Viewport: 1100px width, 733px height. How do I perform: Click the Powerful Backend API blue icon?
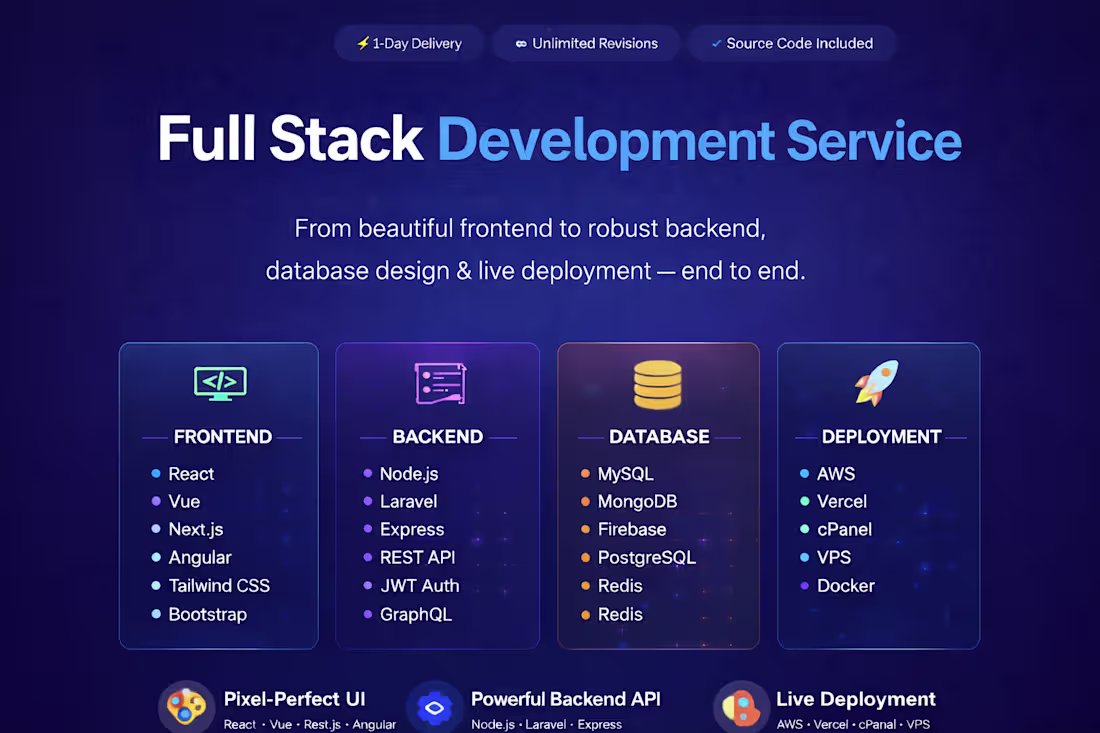pyautogui.click(x=435, y=707)
